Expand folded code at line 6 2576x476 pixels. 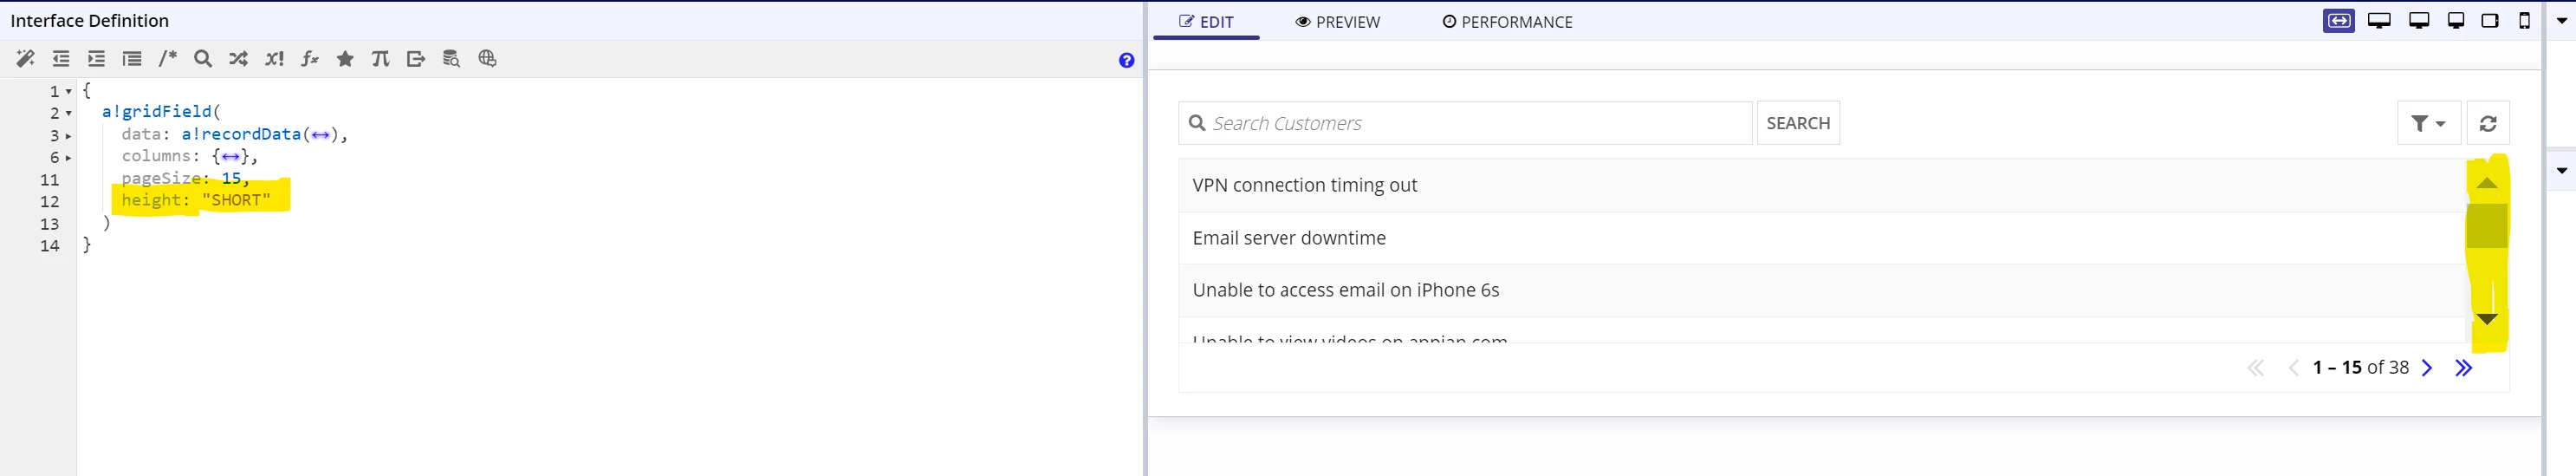(x=68, y=158)
